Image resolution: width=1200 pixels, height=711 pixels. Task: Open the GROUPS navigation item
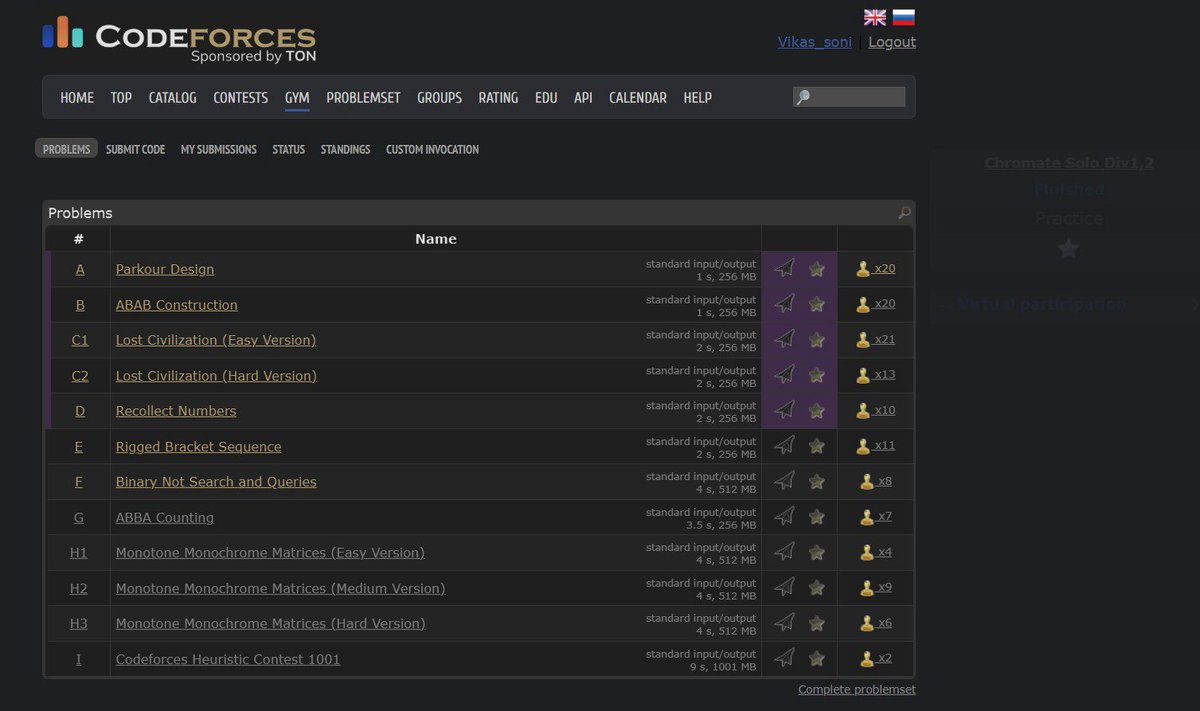click(440, 97)
